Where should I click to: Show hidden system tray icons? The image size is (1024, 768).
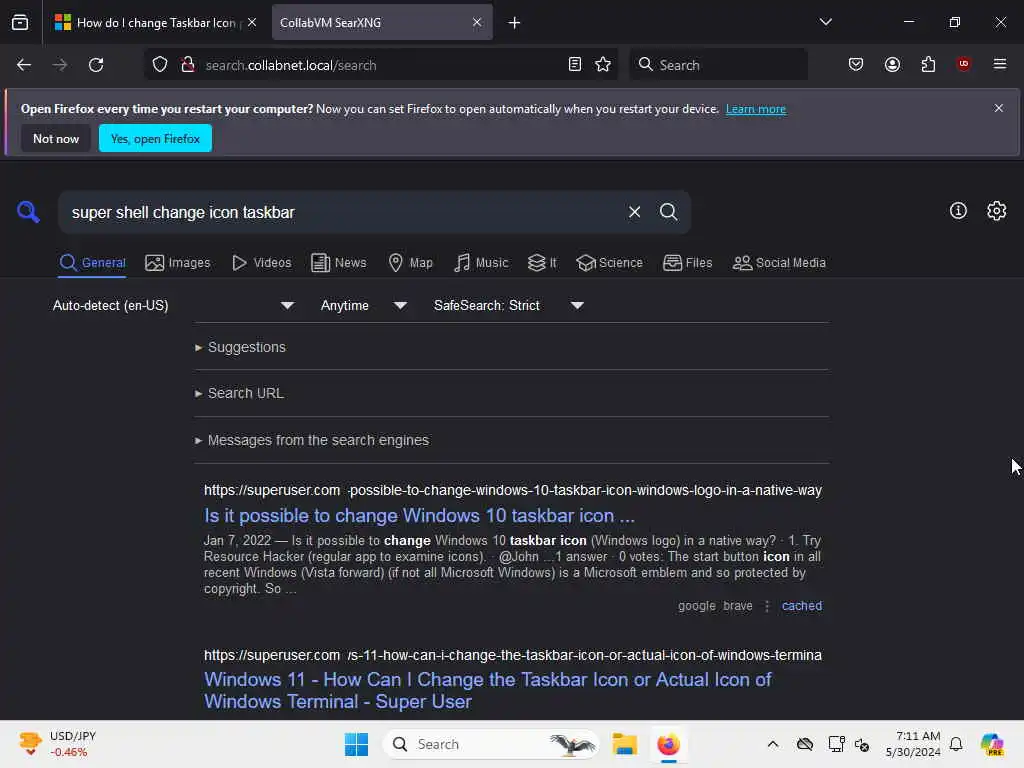click(773, 744)
